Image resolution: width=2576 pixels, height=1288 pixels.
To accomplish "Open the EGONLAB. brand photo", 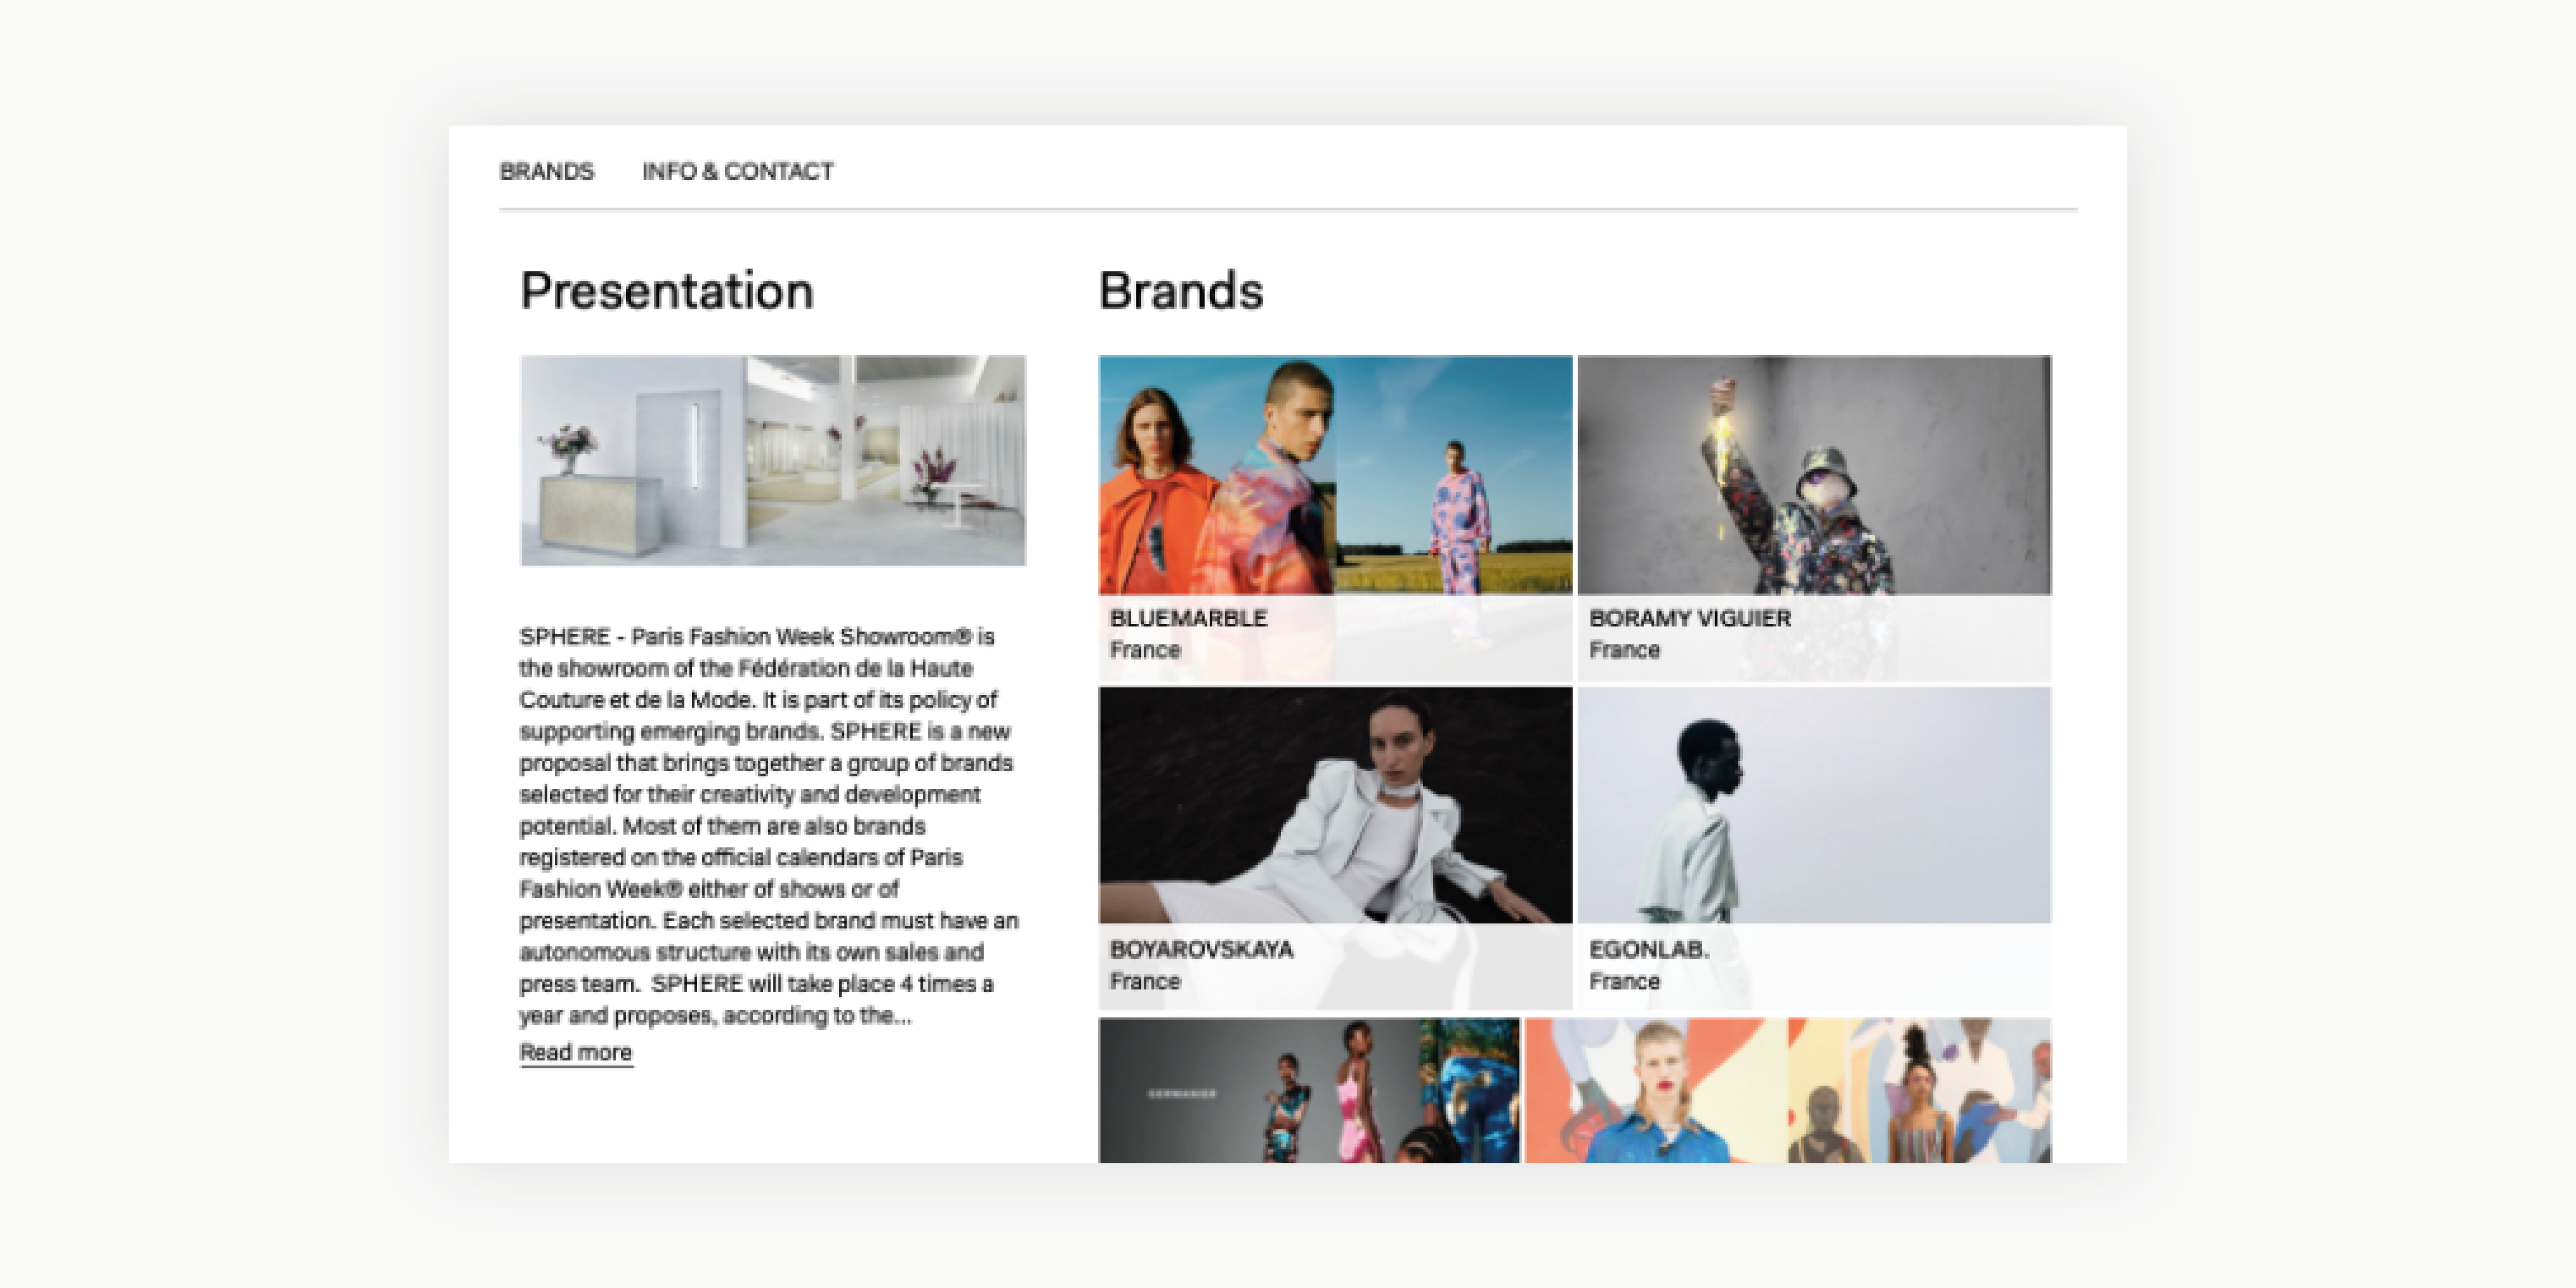I will pos(1814,805).
